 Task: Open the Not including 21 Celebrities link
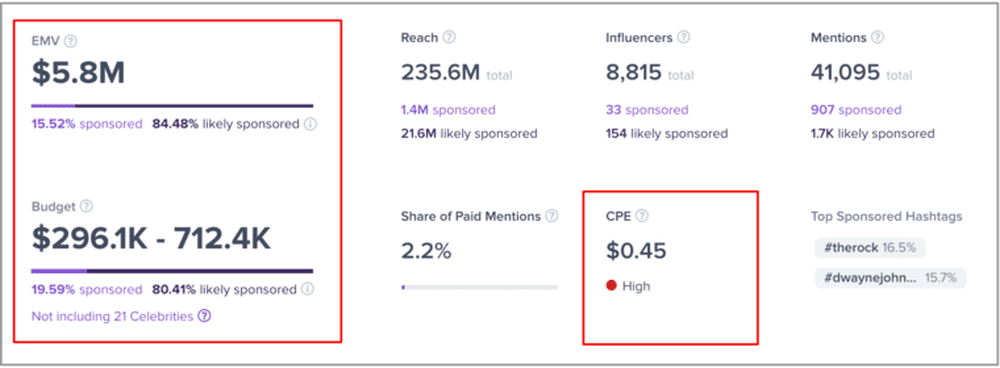112,316
